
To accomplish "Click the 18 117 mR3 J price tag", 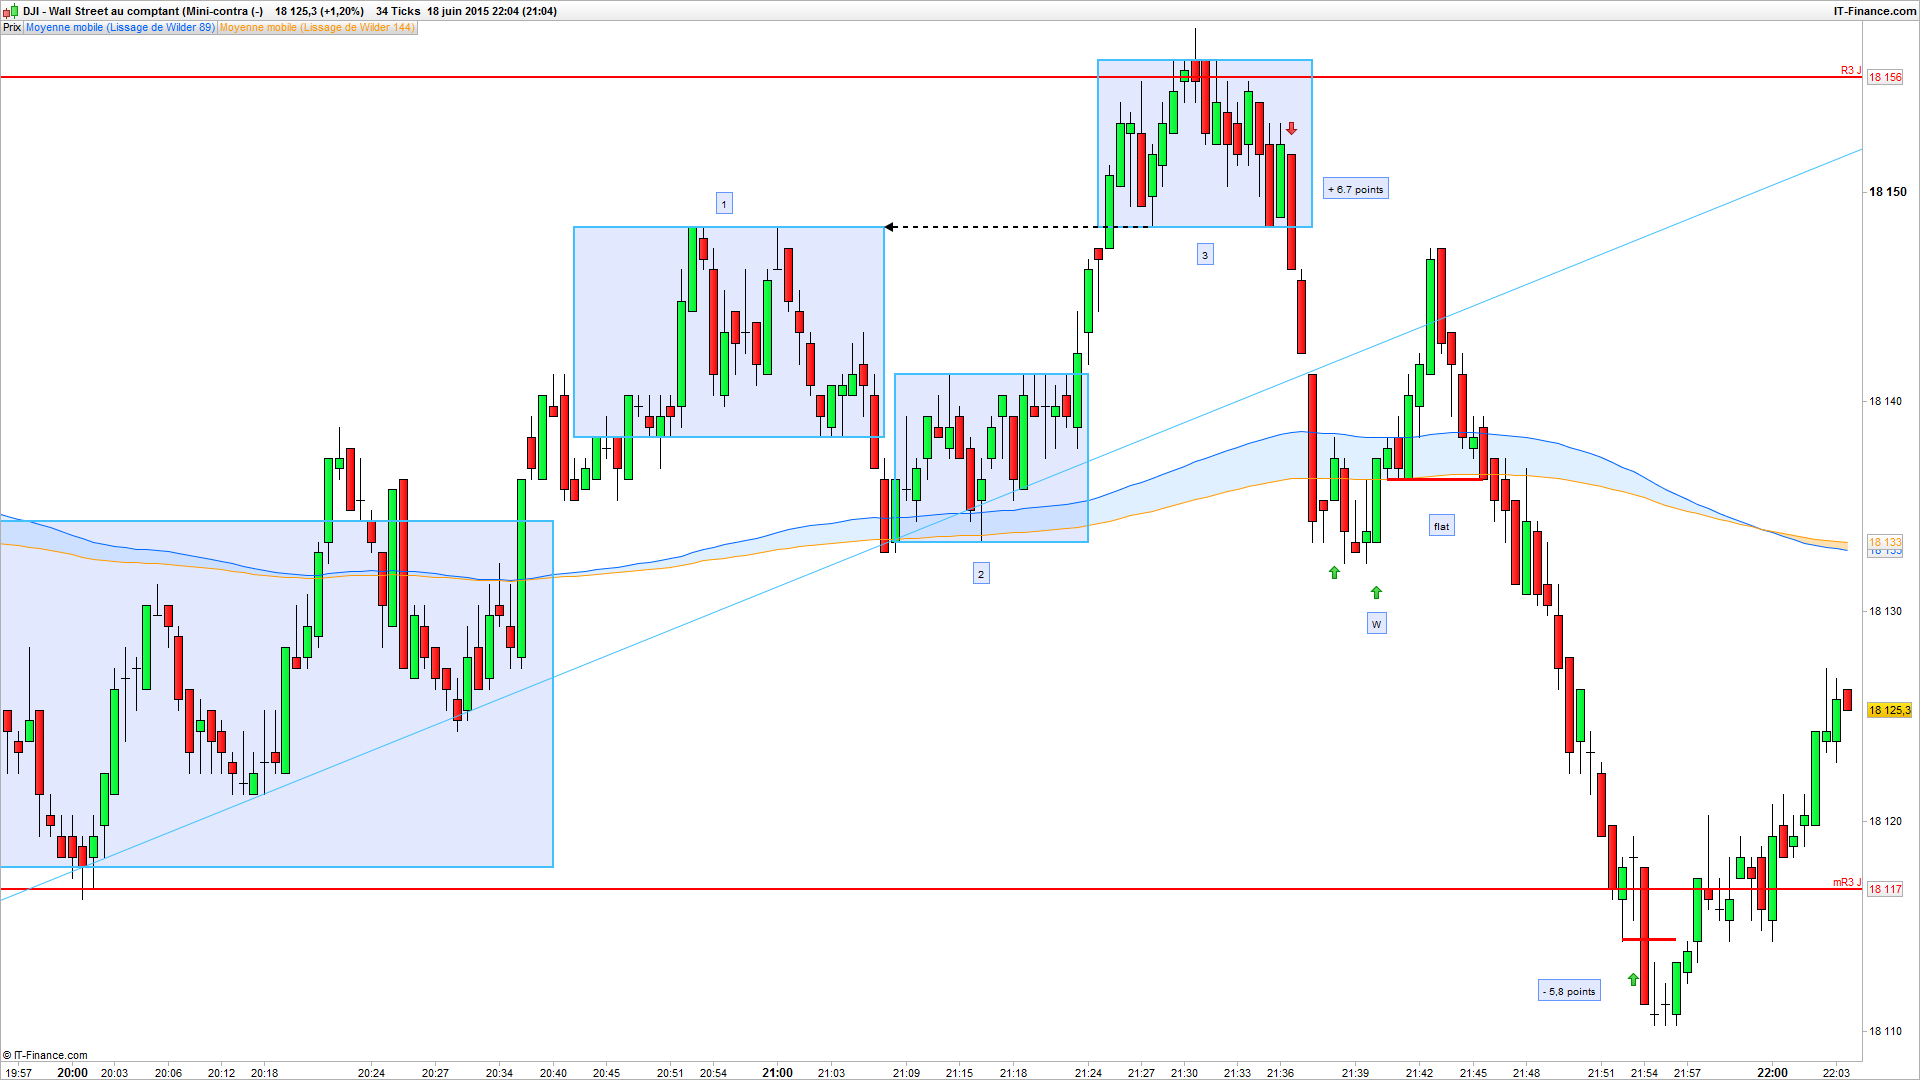I will 1885,889.
